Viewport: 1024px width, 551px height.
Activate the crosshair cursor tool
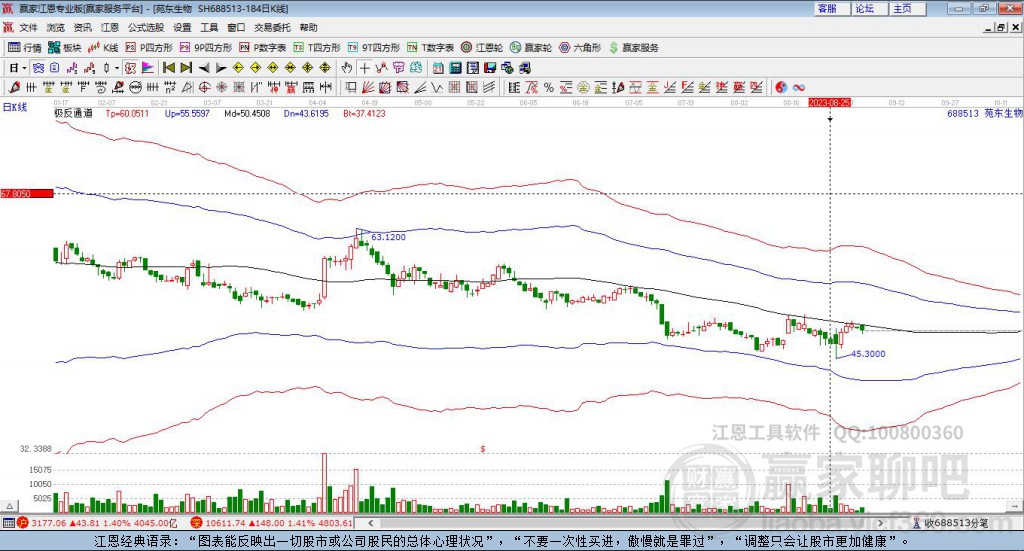[x=364, y=68]
